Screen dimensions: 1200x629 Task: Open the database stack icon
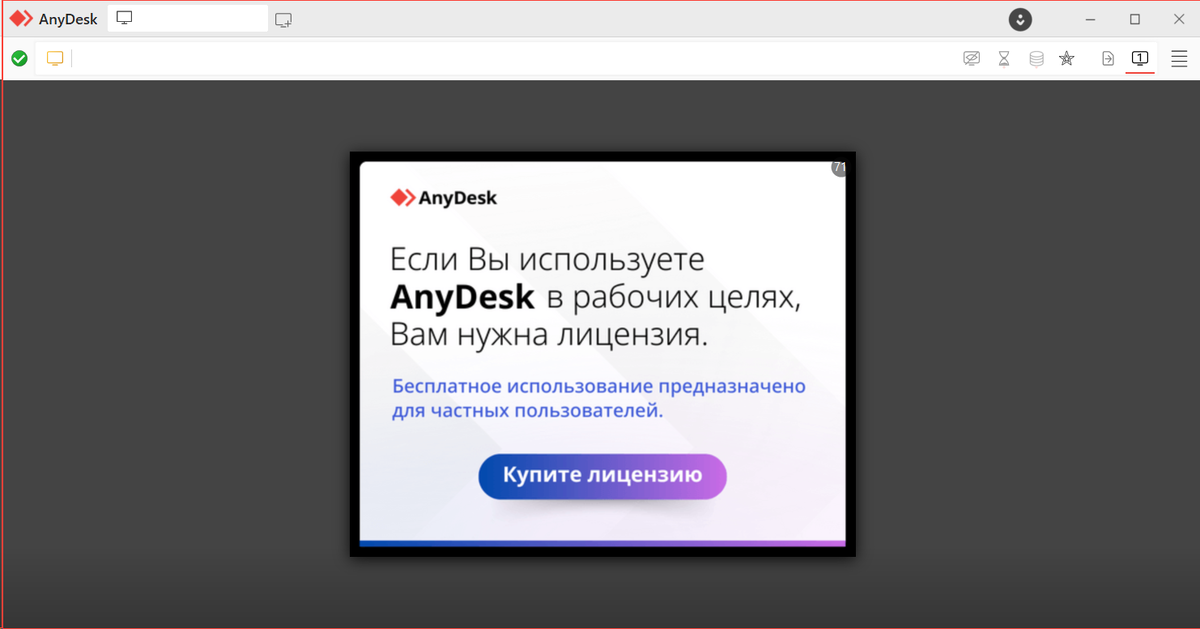tap(1037, 59)
